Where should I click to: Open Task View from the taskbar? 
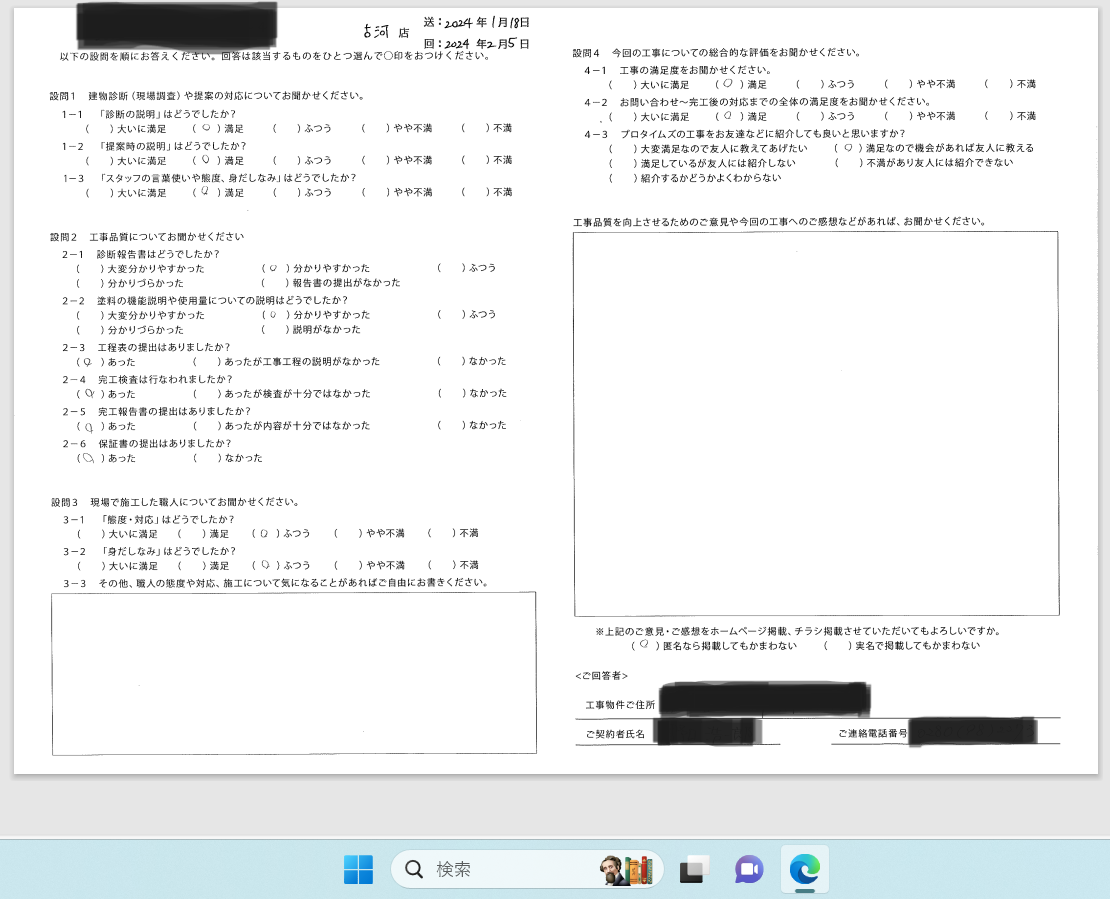coord(694,870)
